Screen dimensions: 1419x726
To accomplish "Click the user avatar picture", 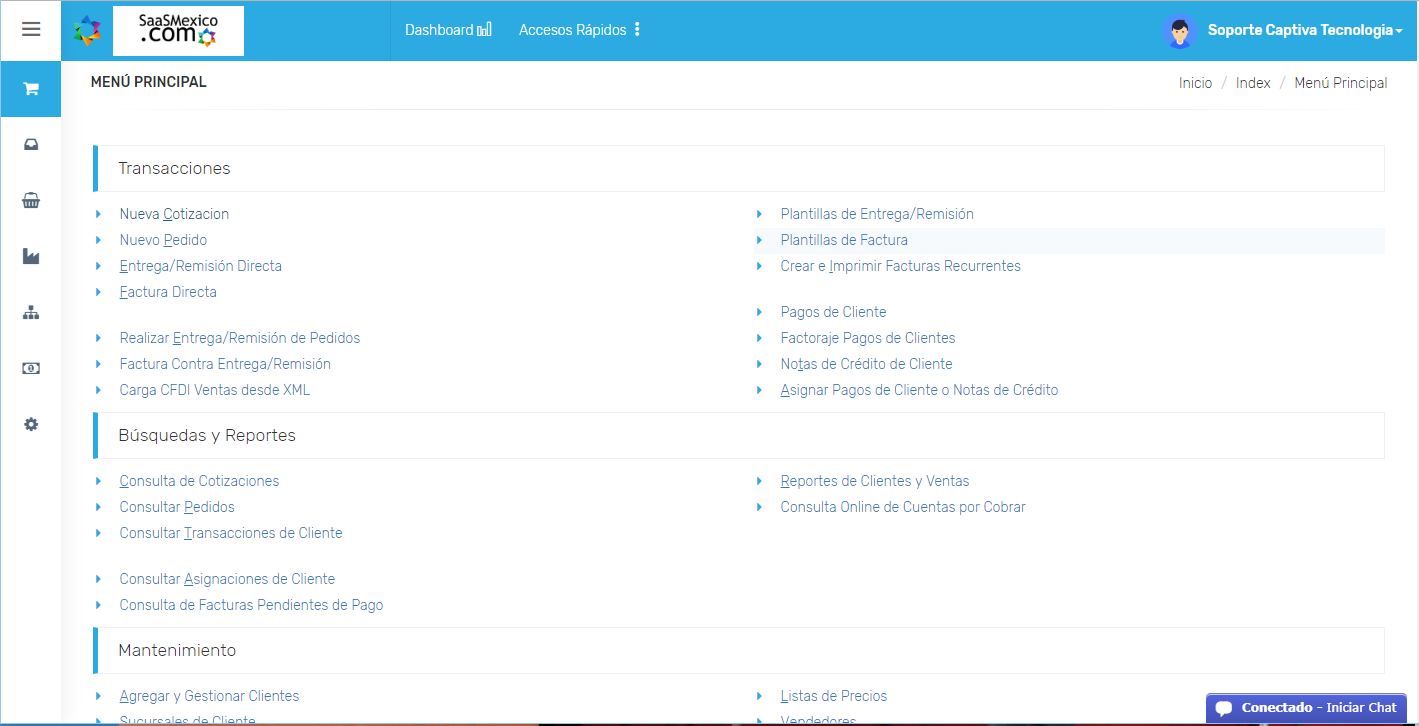I will [1180, 31].
